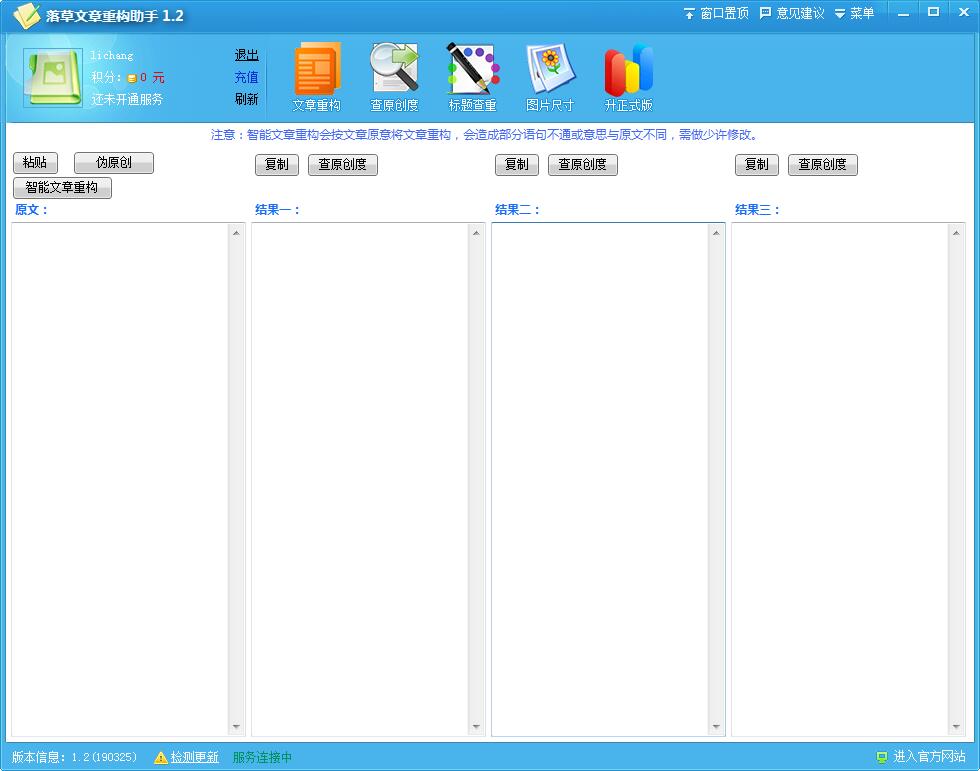Click the 服务连接中 status text
The width and height of the screenshot is (980, 771).
262,757
